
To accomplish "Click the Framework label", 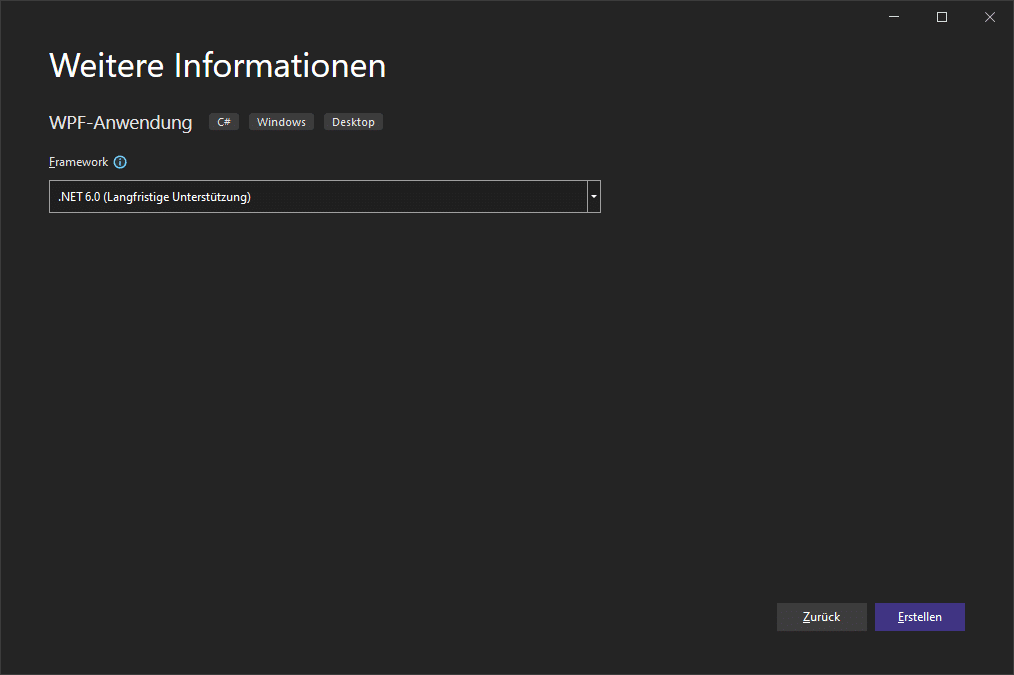I will [x=78, y=162].
